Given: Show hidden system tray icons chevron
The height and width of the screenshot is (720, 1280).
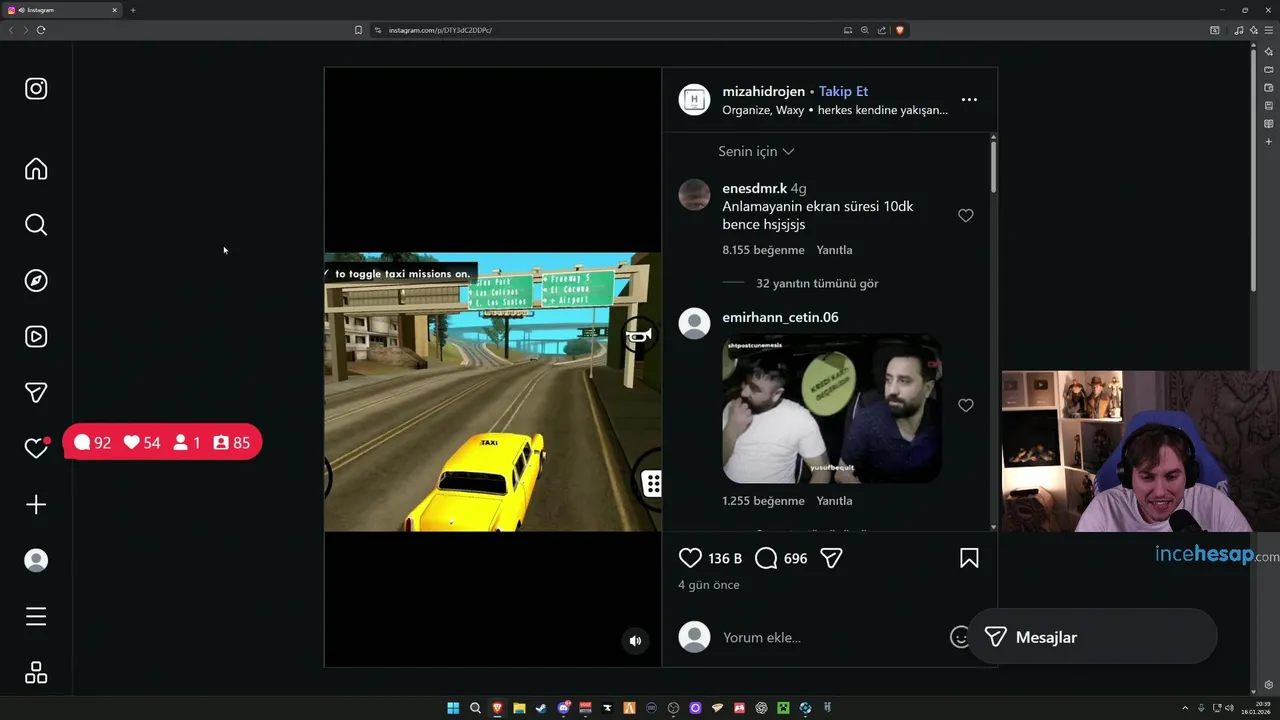Looking at the screenshot, I should (1186, 708).
